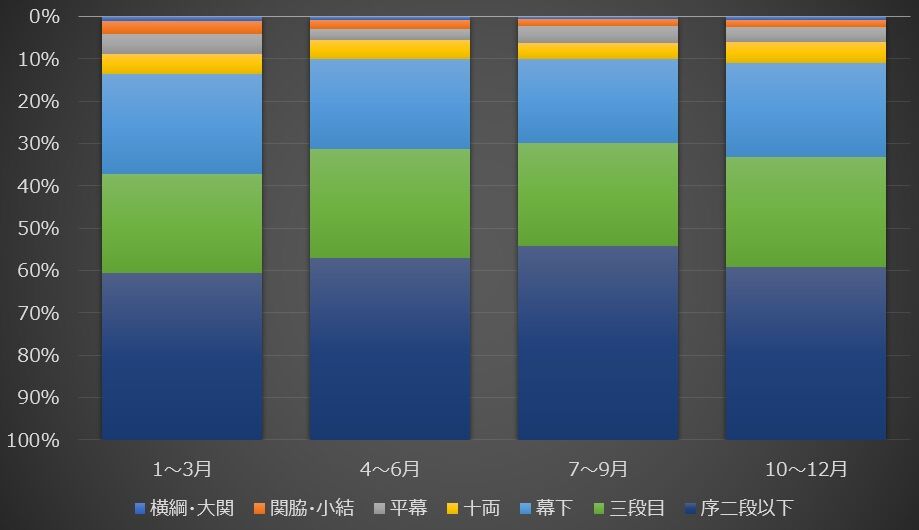Viewport: 919px width, 530px height.
Task: Select the navy 序二段以下 segment in 7～9月 bar
Action: point(598,343)
